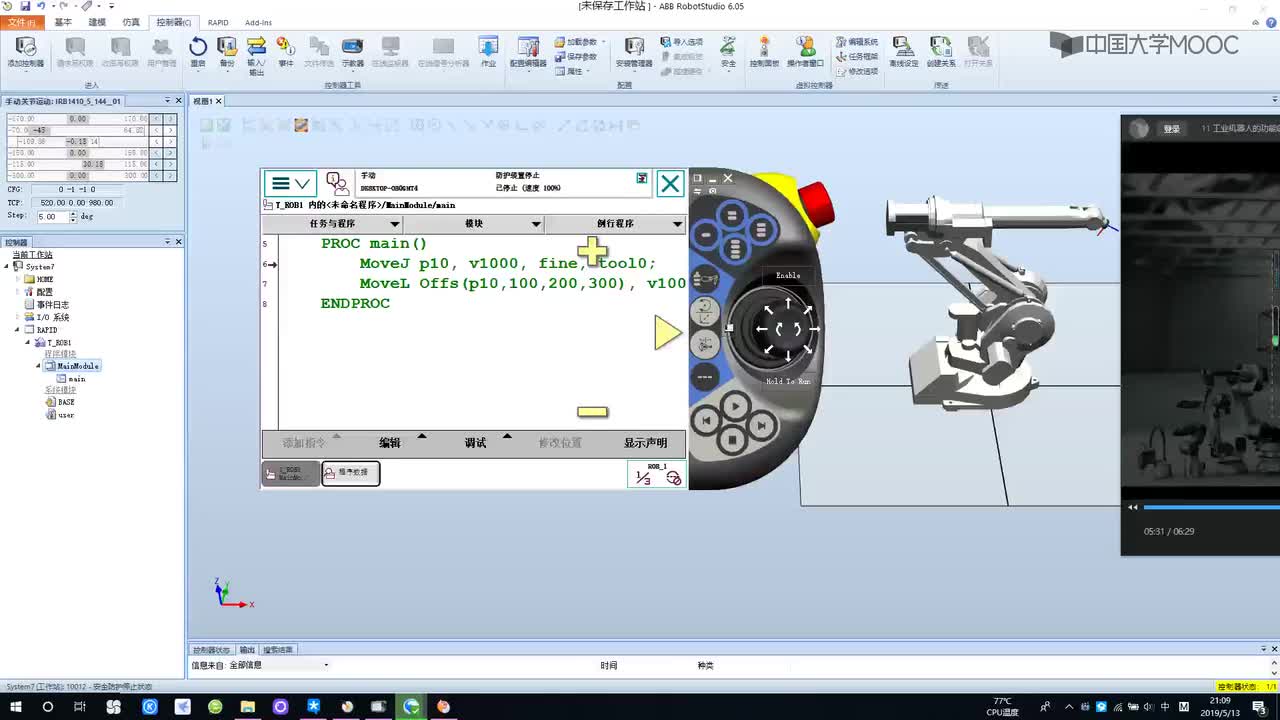
Task: Switch to the RAPID ribbon tab
Action: [218, 21]
